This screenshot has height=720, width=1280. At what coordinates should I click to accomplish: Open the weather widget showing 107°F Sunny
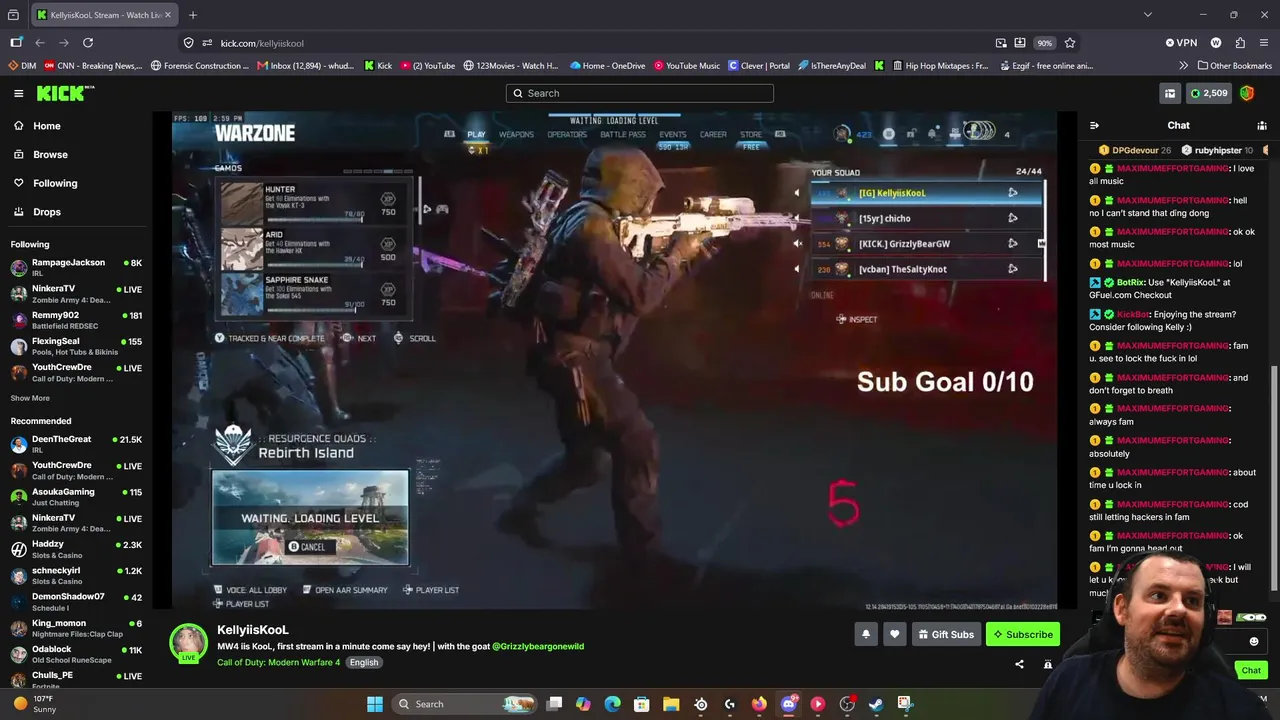(x=37, y=704)
